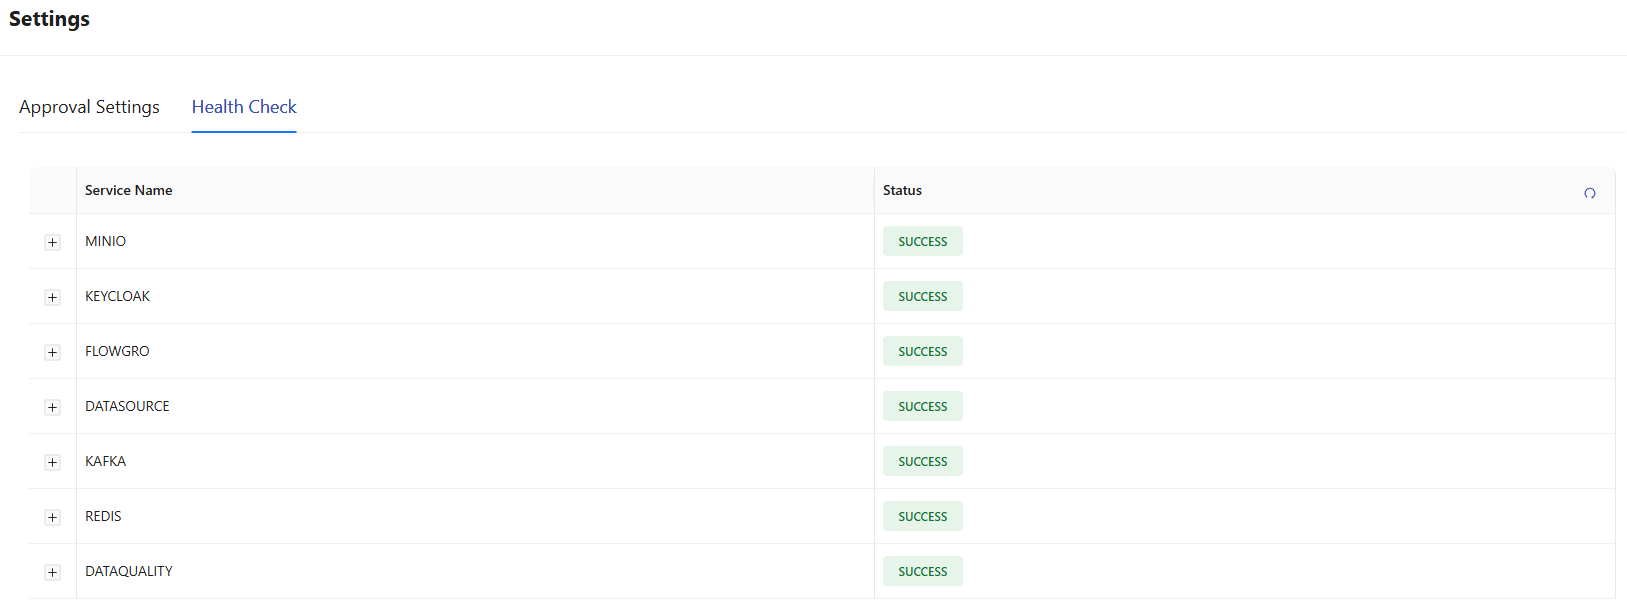Expand the DATAQUALITY row details
Image resolution: width=1627 pixels, height=611 pixels.
[x=53, y=572]
